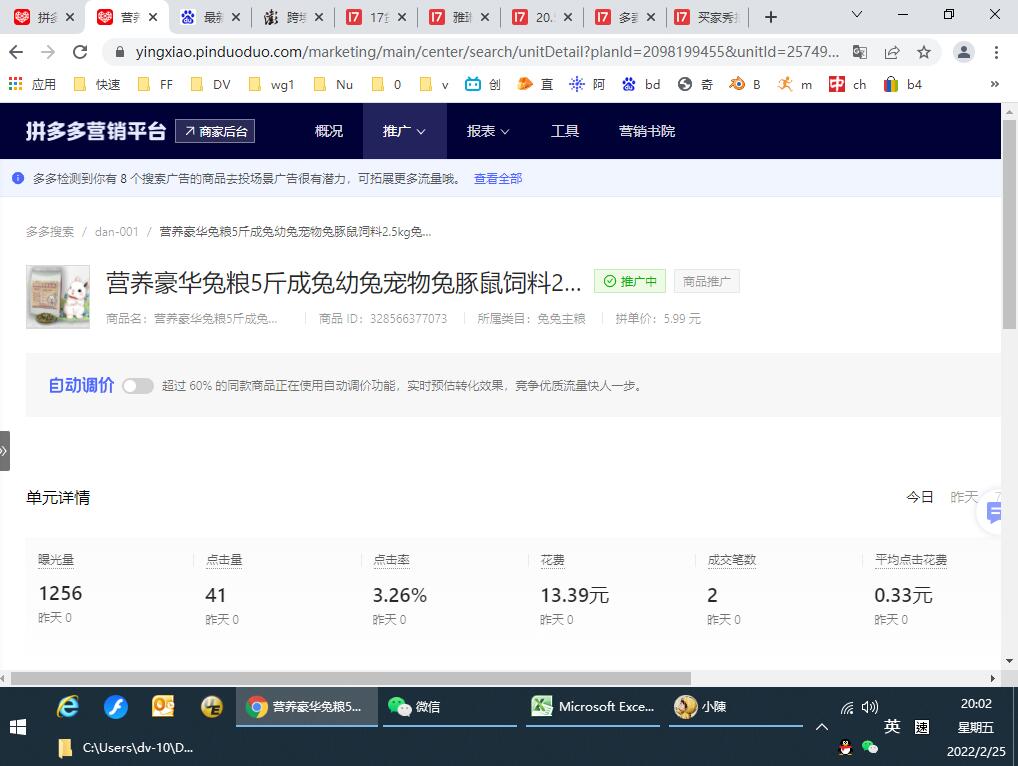Open the wg1 bookmark folder
Viewport: 1018px width, 766px height.
(x=272, y=84)
